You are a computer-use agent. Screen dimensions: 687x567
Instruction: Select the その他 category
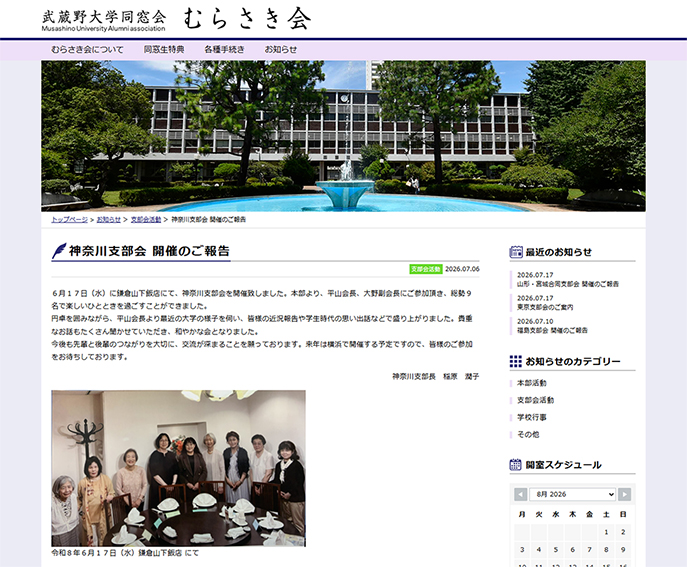(x=528, y=434)
